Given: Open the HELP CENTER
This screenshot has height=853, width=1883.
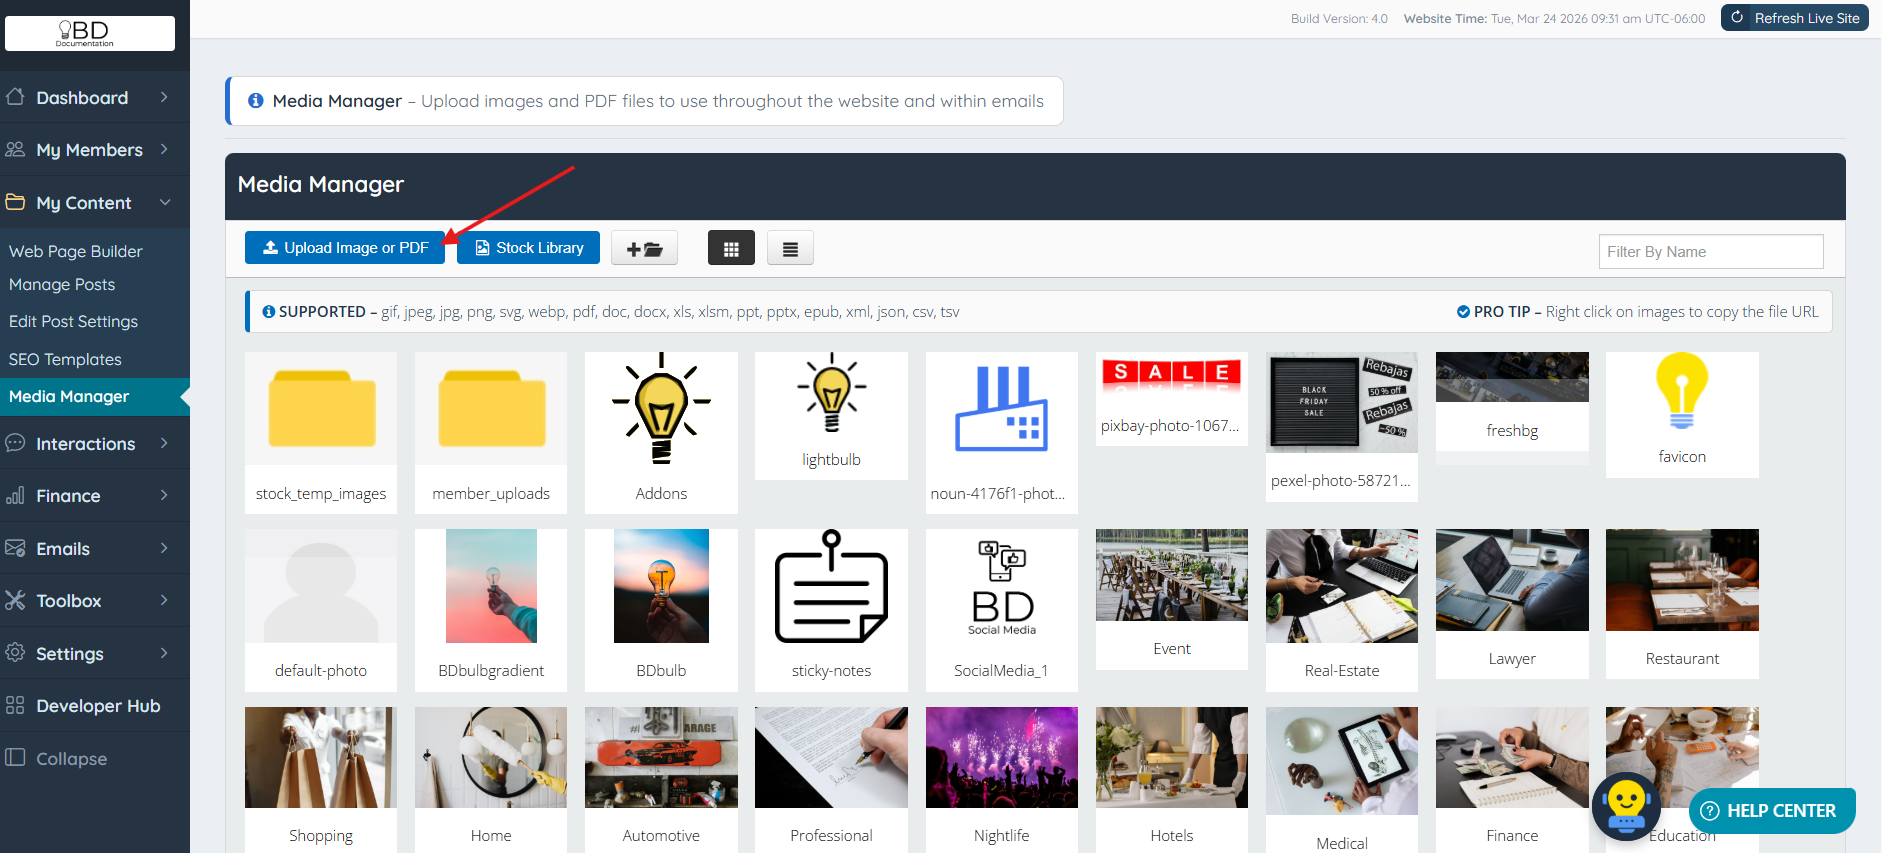Looking at the screenshot, I should coord(1771,811).
